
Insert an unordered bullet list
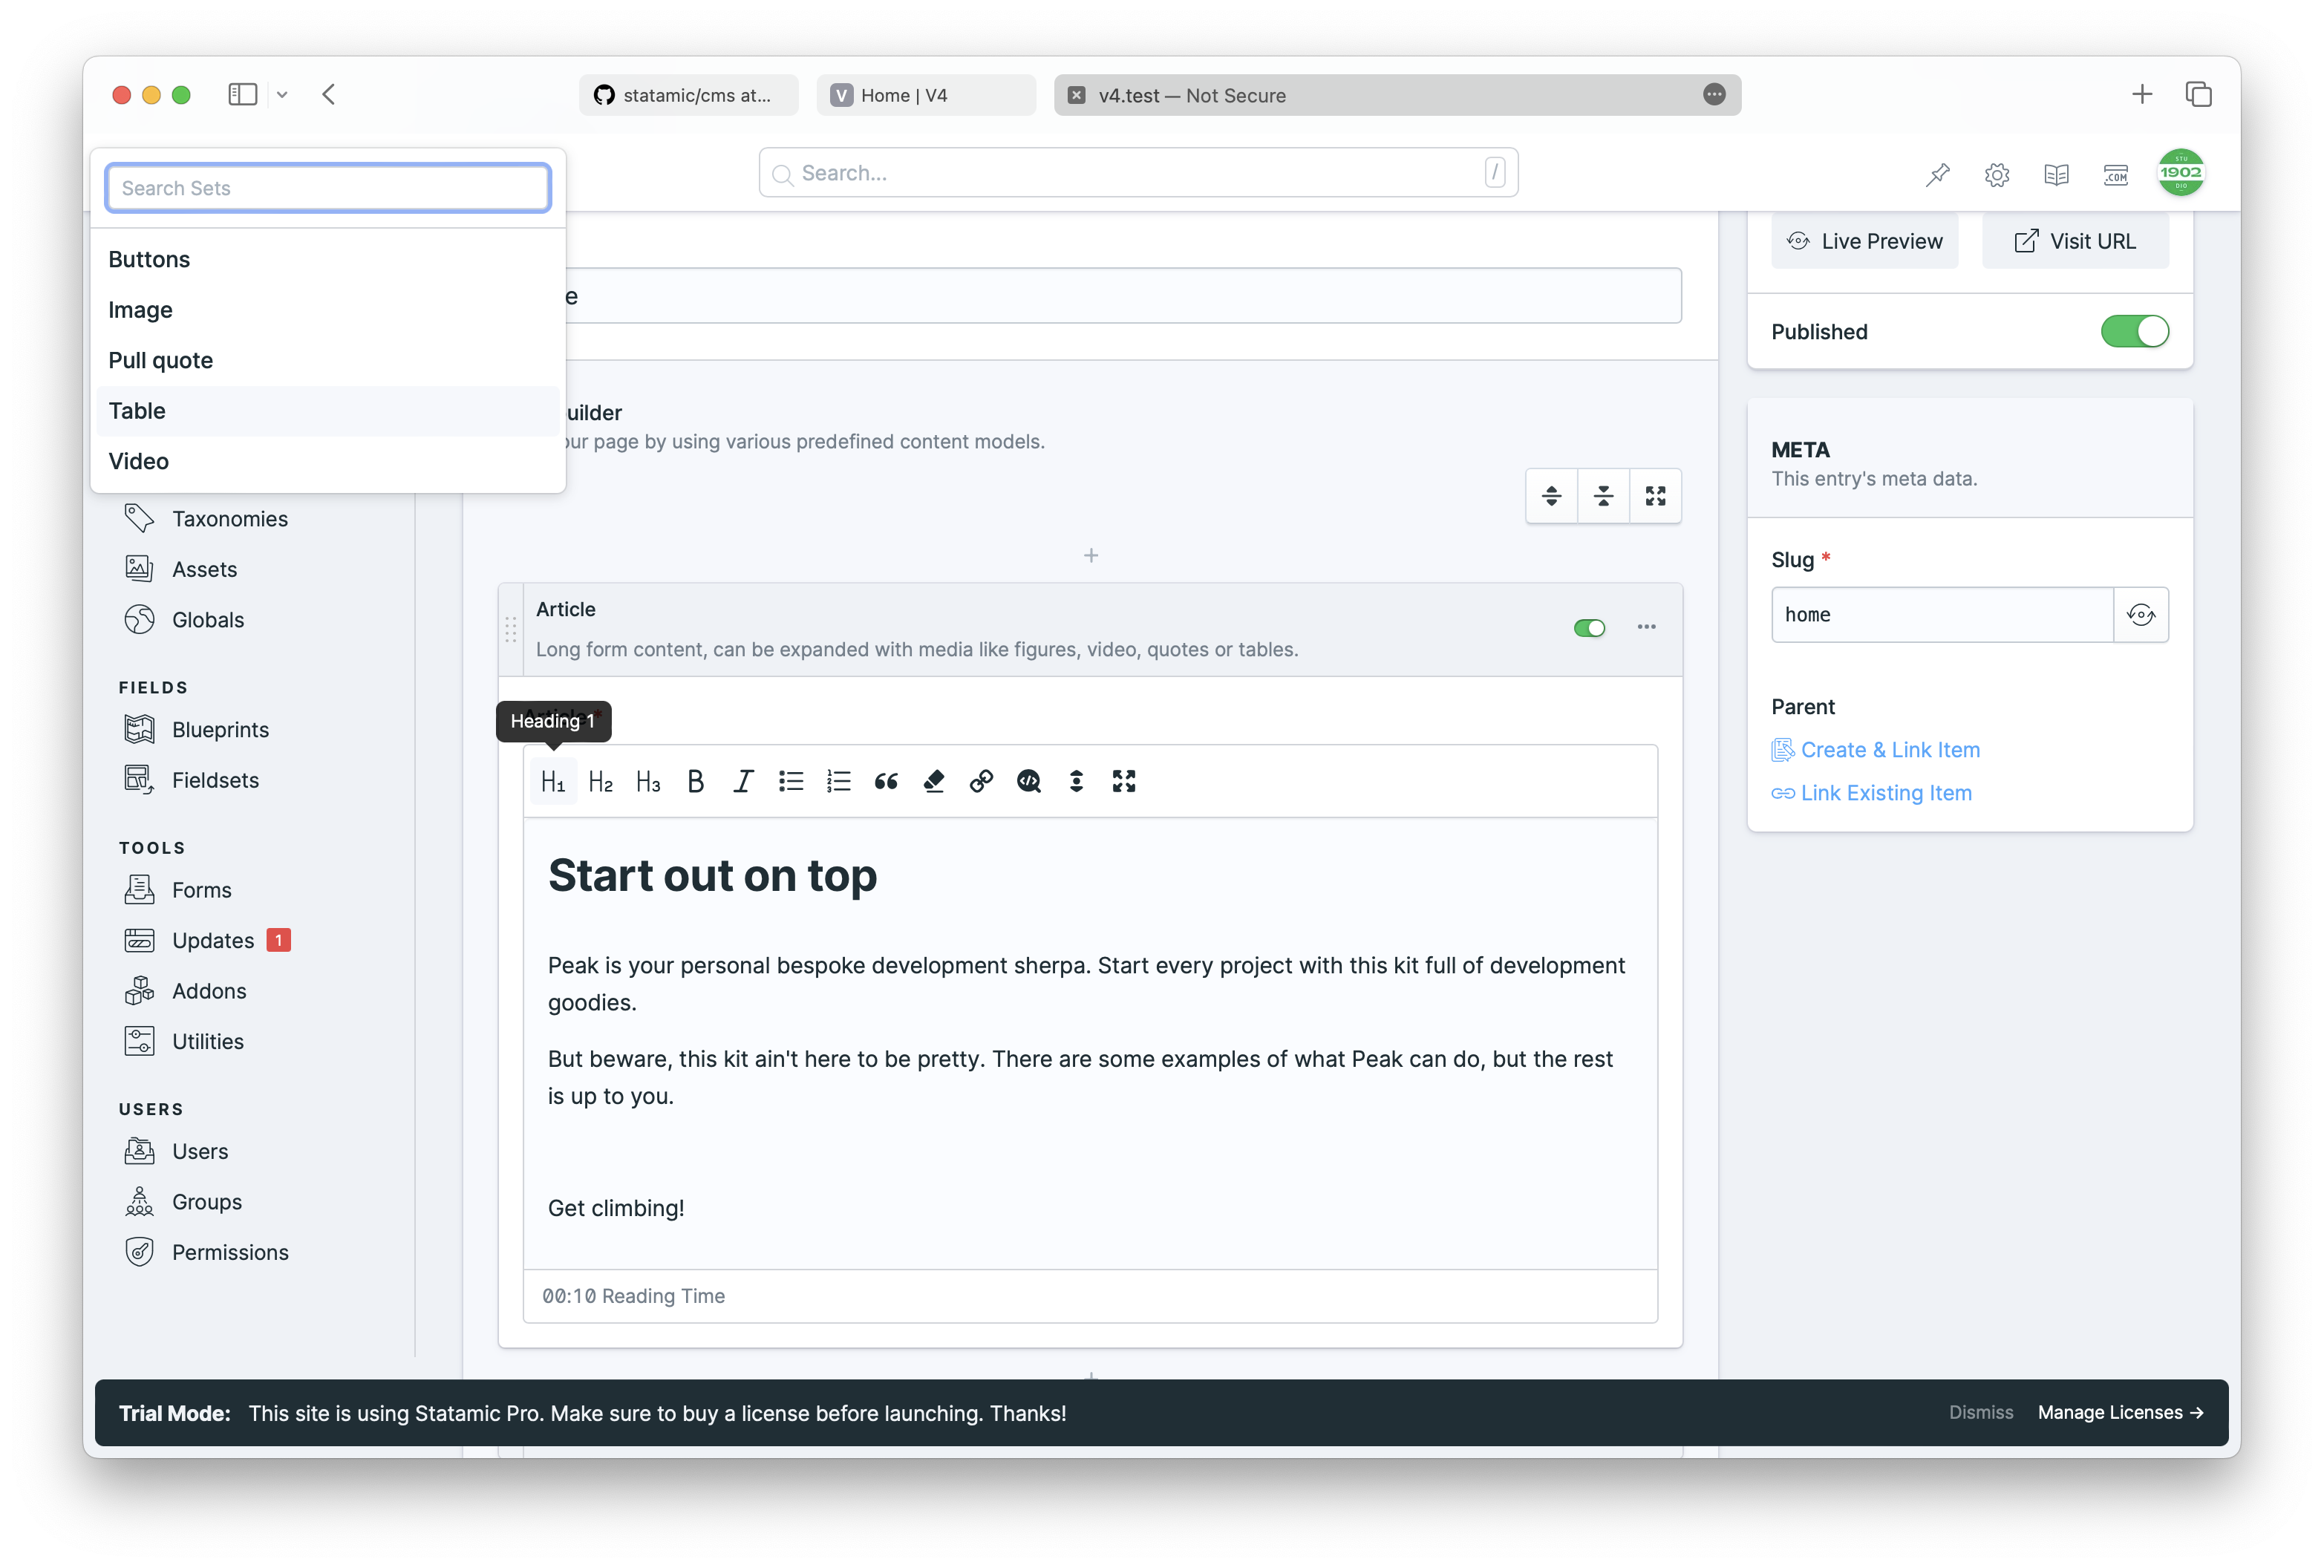pyautogui.click(x=791, y=782)
